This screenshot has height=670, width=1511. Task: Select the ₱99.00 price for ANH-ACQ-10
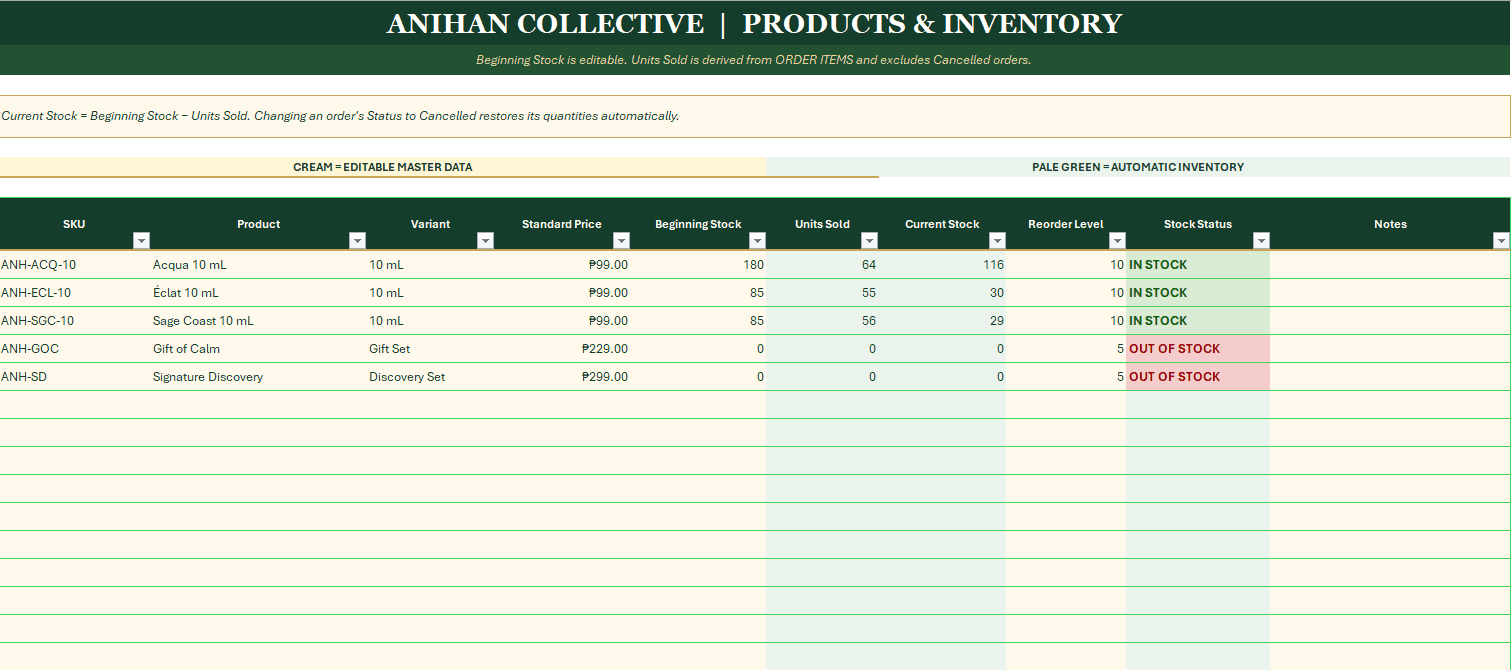tap(562, 265)
